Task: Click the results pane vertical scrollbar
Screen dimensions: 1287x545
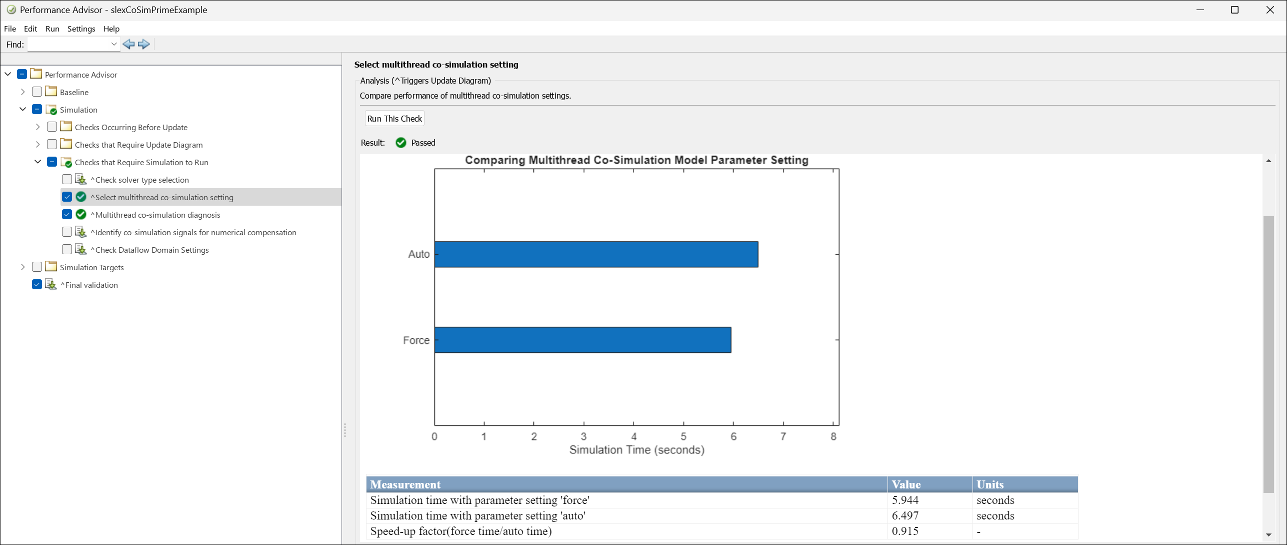Action: tap(1268, 350)
